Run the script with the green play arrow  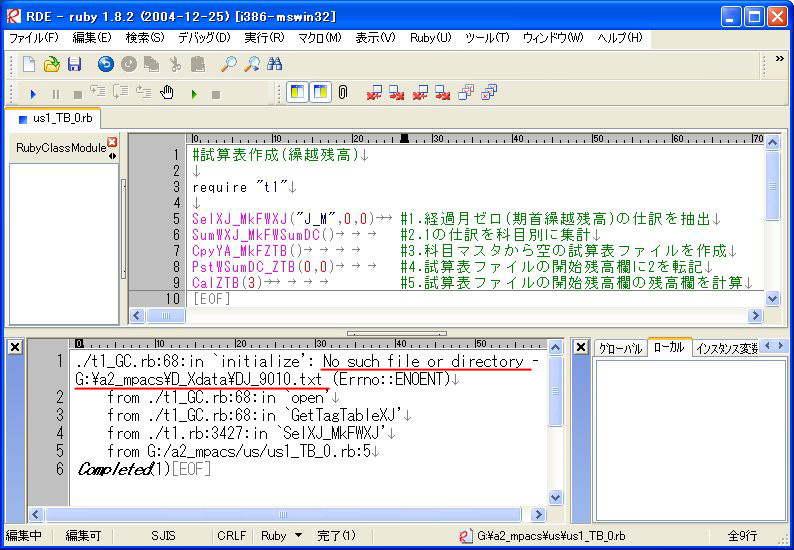point(194,94)
